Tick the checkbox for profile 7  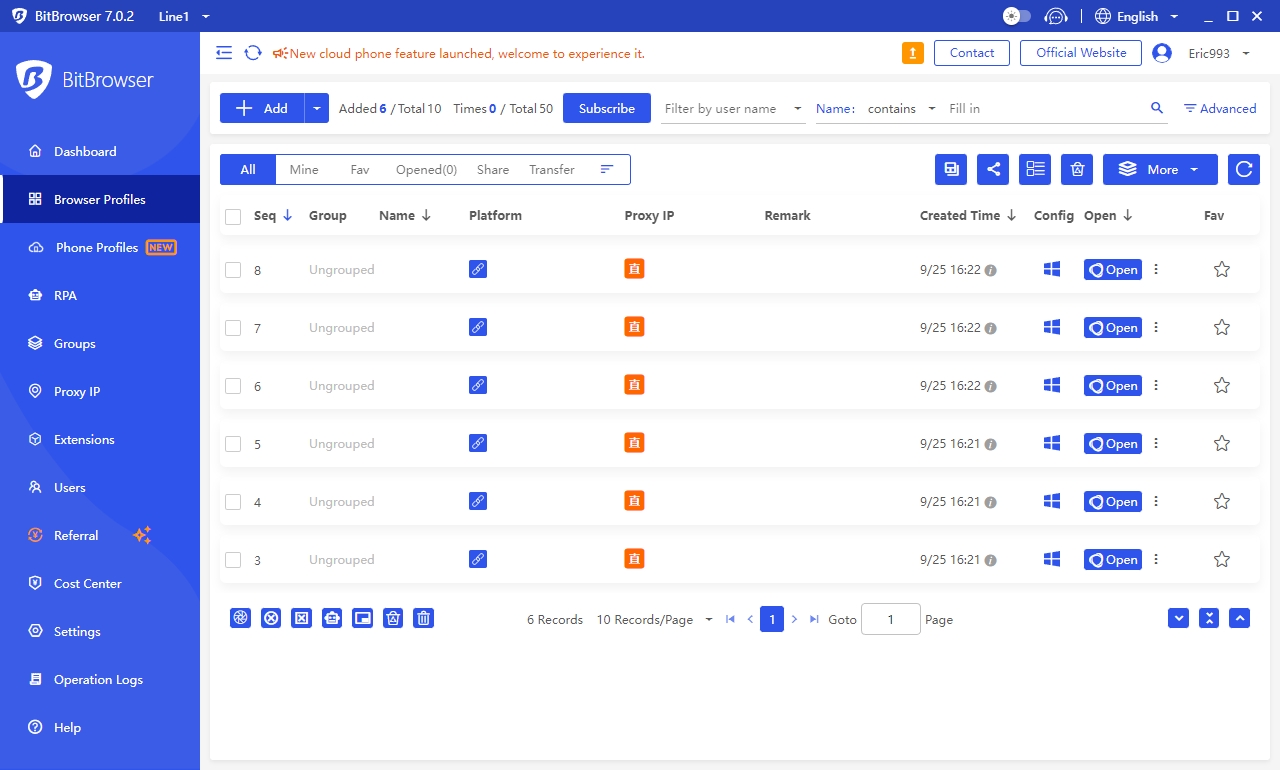tap(233, 328)
